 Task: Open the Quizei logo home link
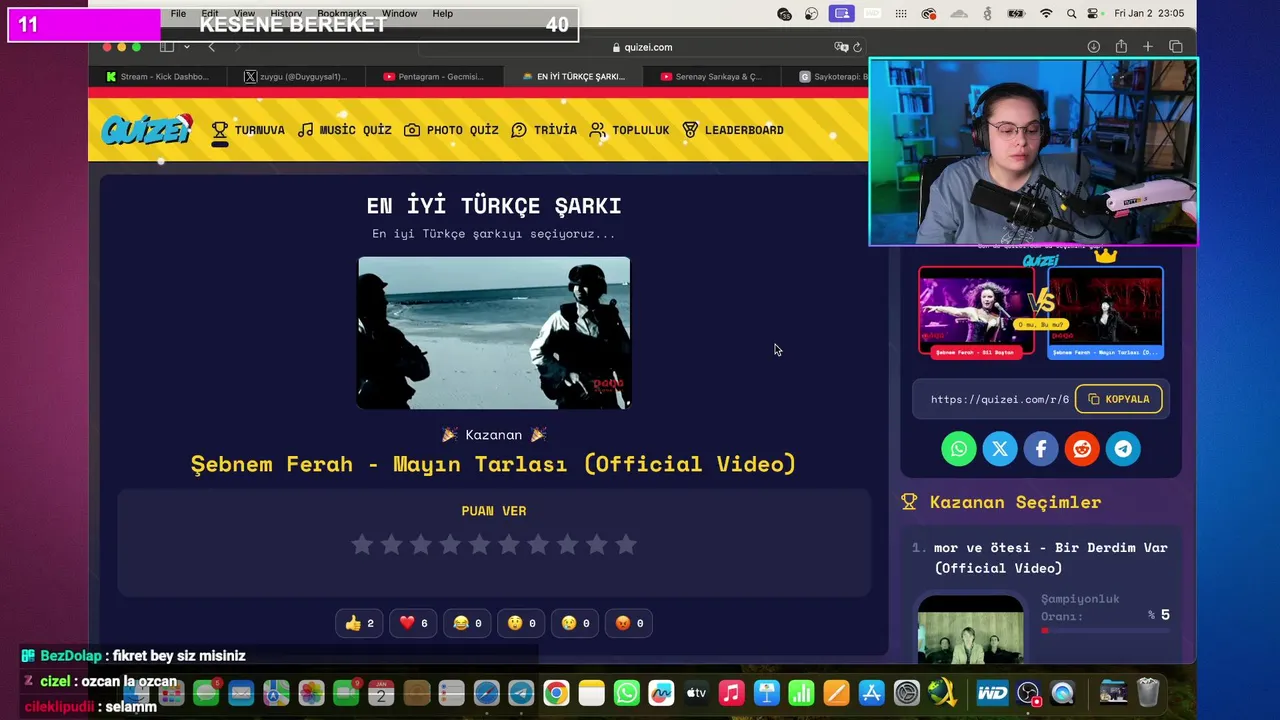pos(146,129)
